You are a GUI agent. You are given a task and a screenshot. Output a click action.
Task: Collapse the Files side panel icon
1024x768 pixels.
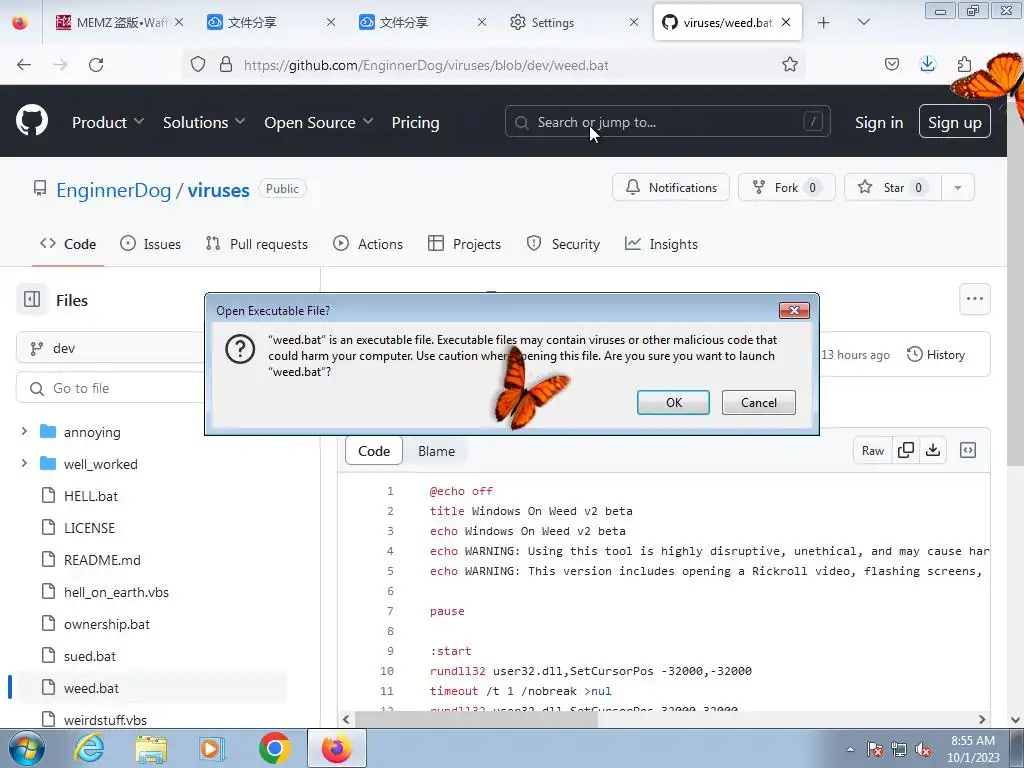[32, 300]
